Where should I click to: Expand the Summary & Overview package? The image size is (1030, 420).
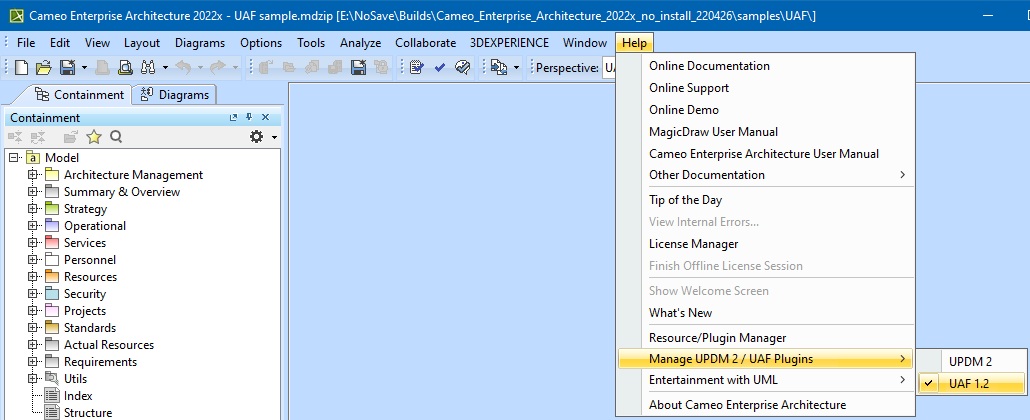(x=32, y=192)
